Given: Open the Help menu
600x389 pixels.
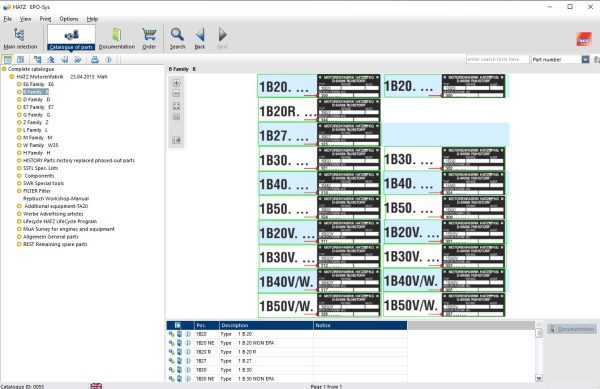Looking at the screenshot, I should pos(92,19).
